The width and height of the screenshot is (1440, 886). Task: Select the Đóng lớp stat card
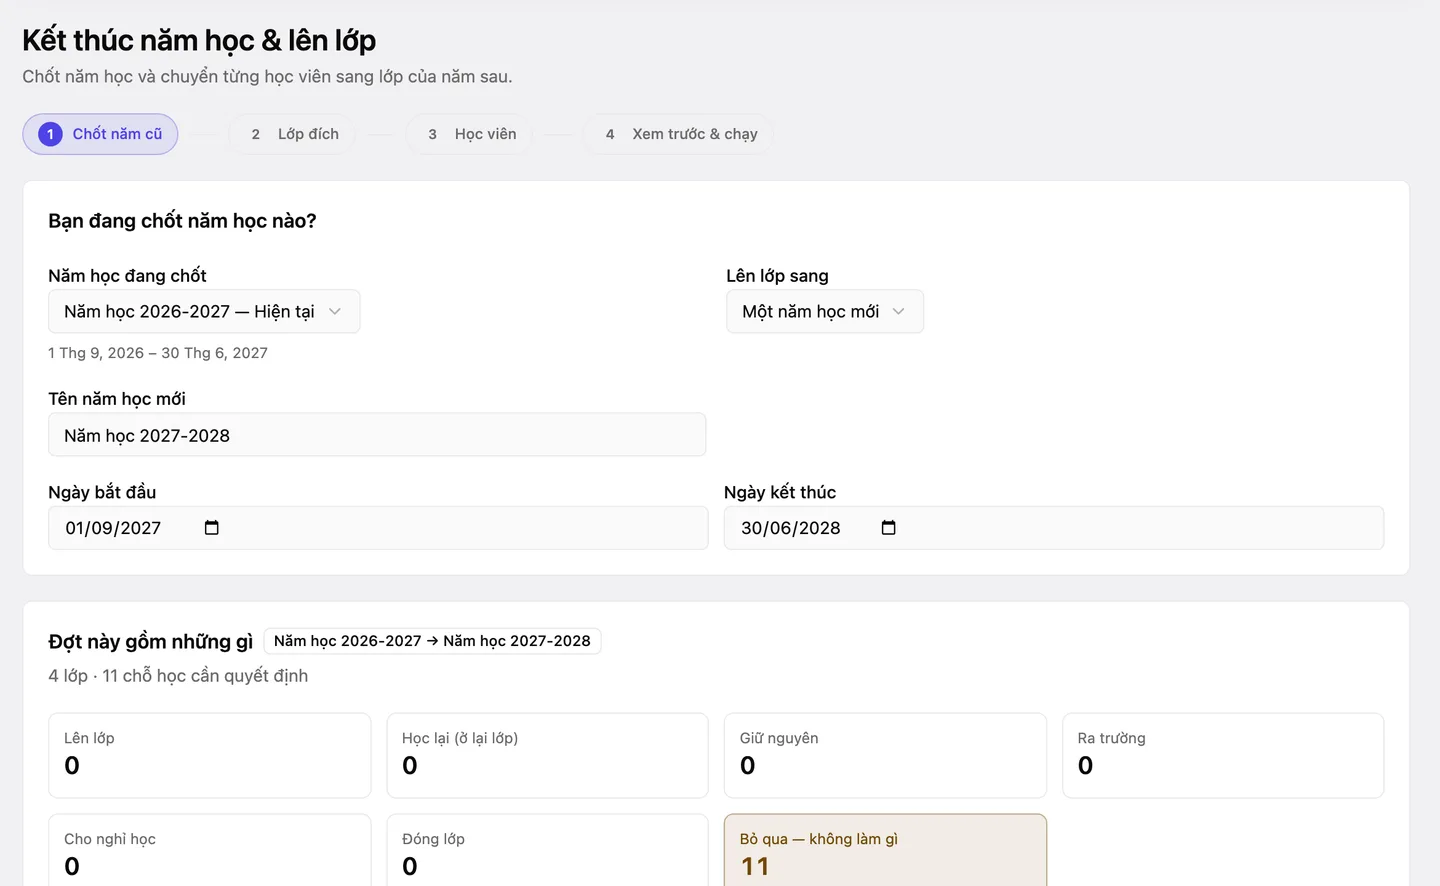click(547, 852)
